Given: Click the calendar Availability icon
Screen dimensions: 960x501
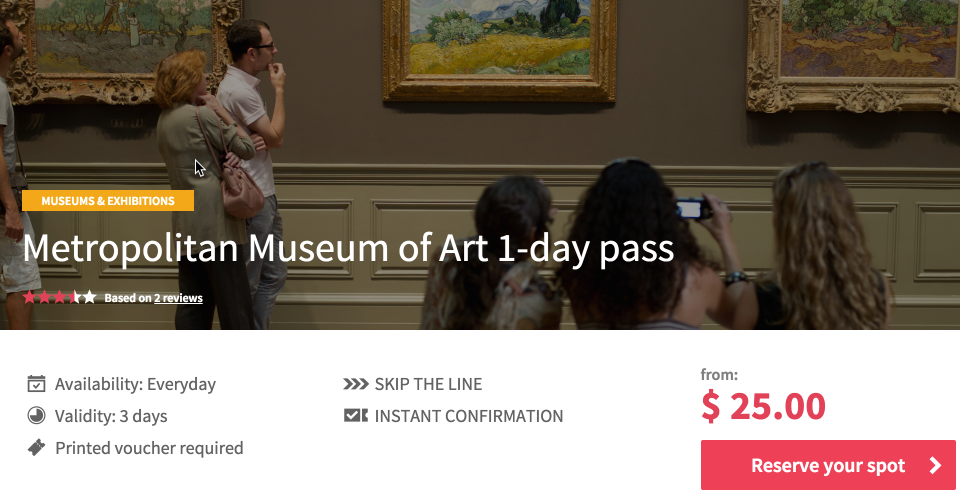Looking at the screenshot, I should [36, 384].
